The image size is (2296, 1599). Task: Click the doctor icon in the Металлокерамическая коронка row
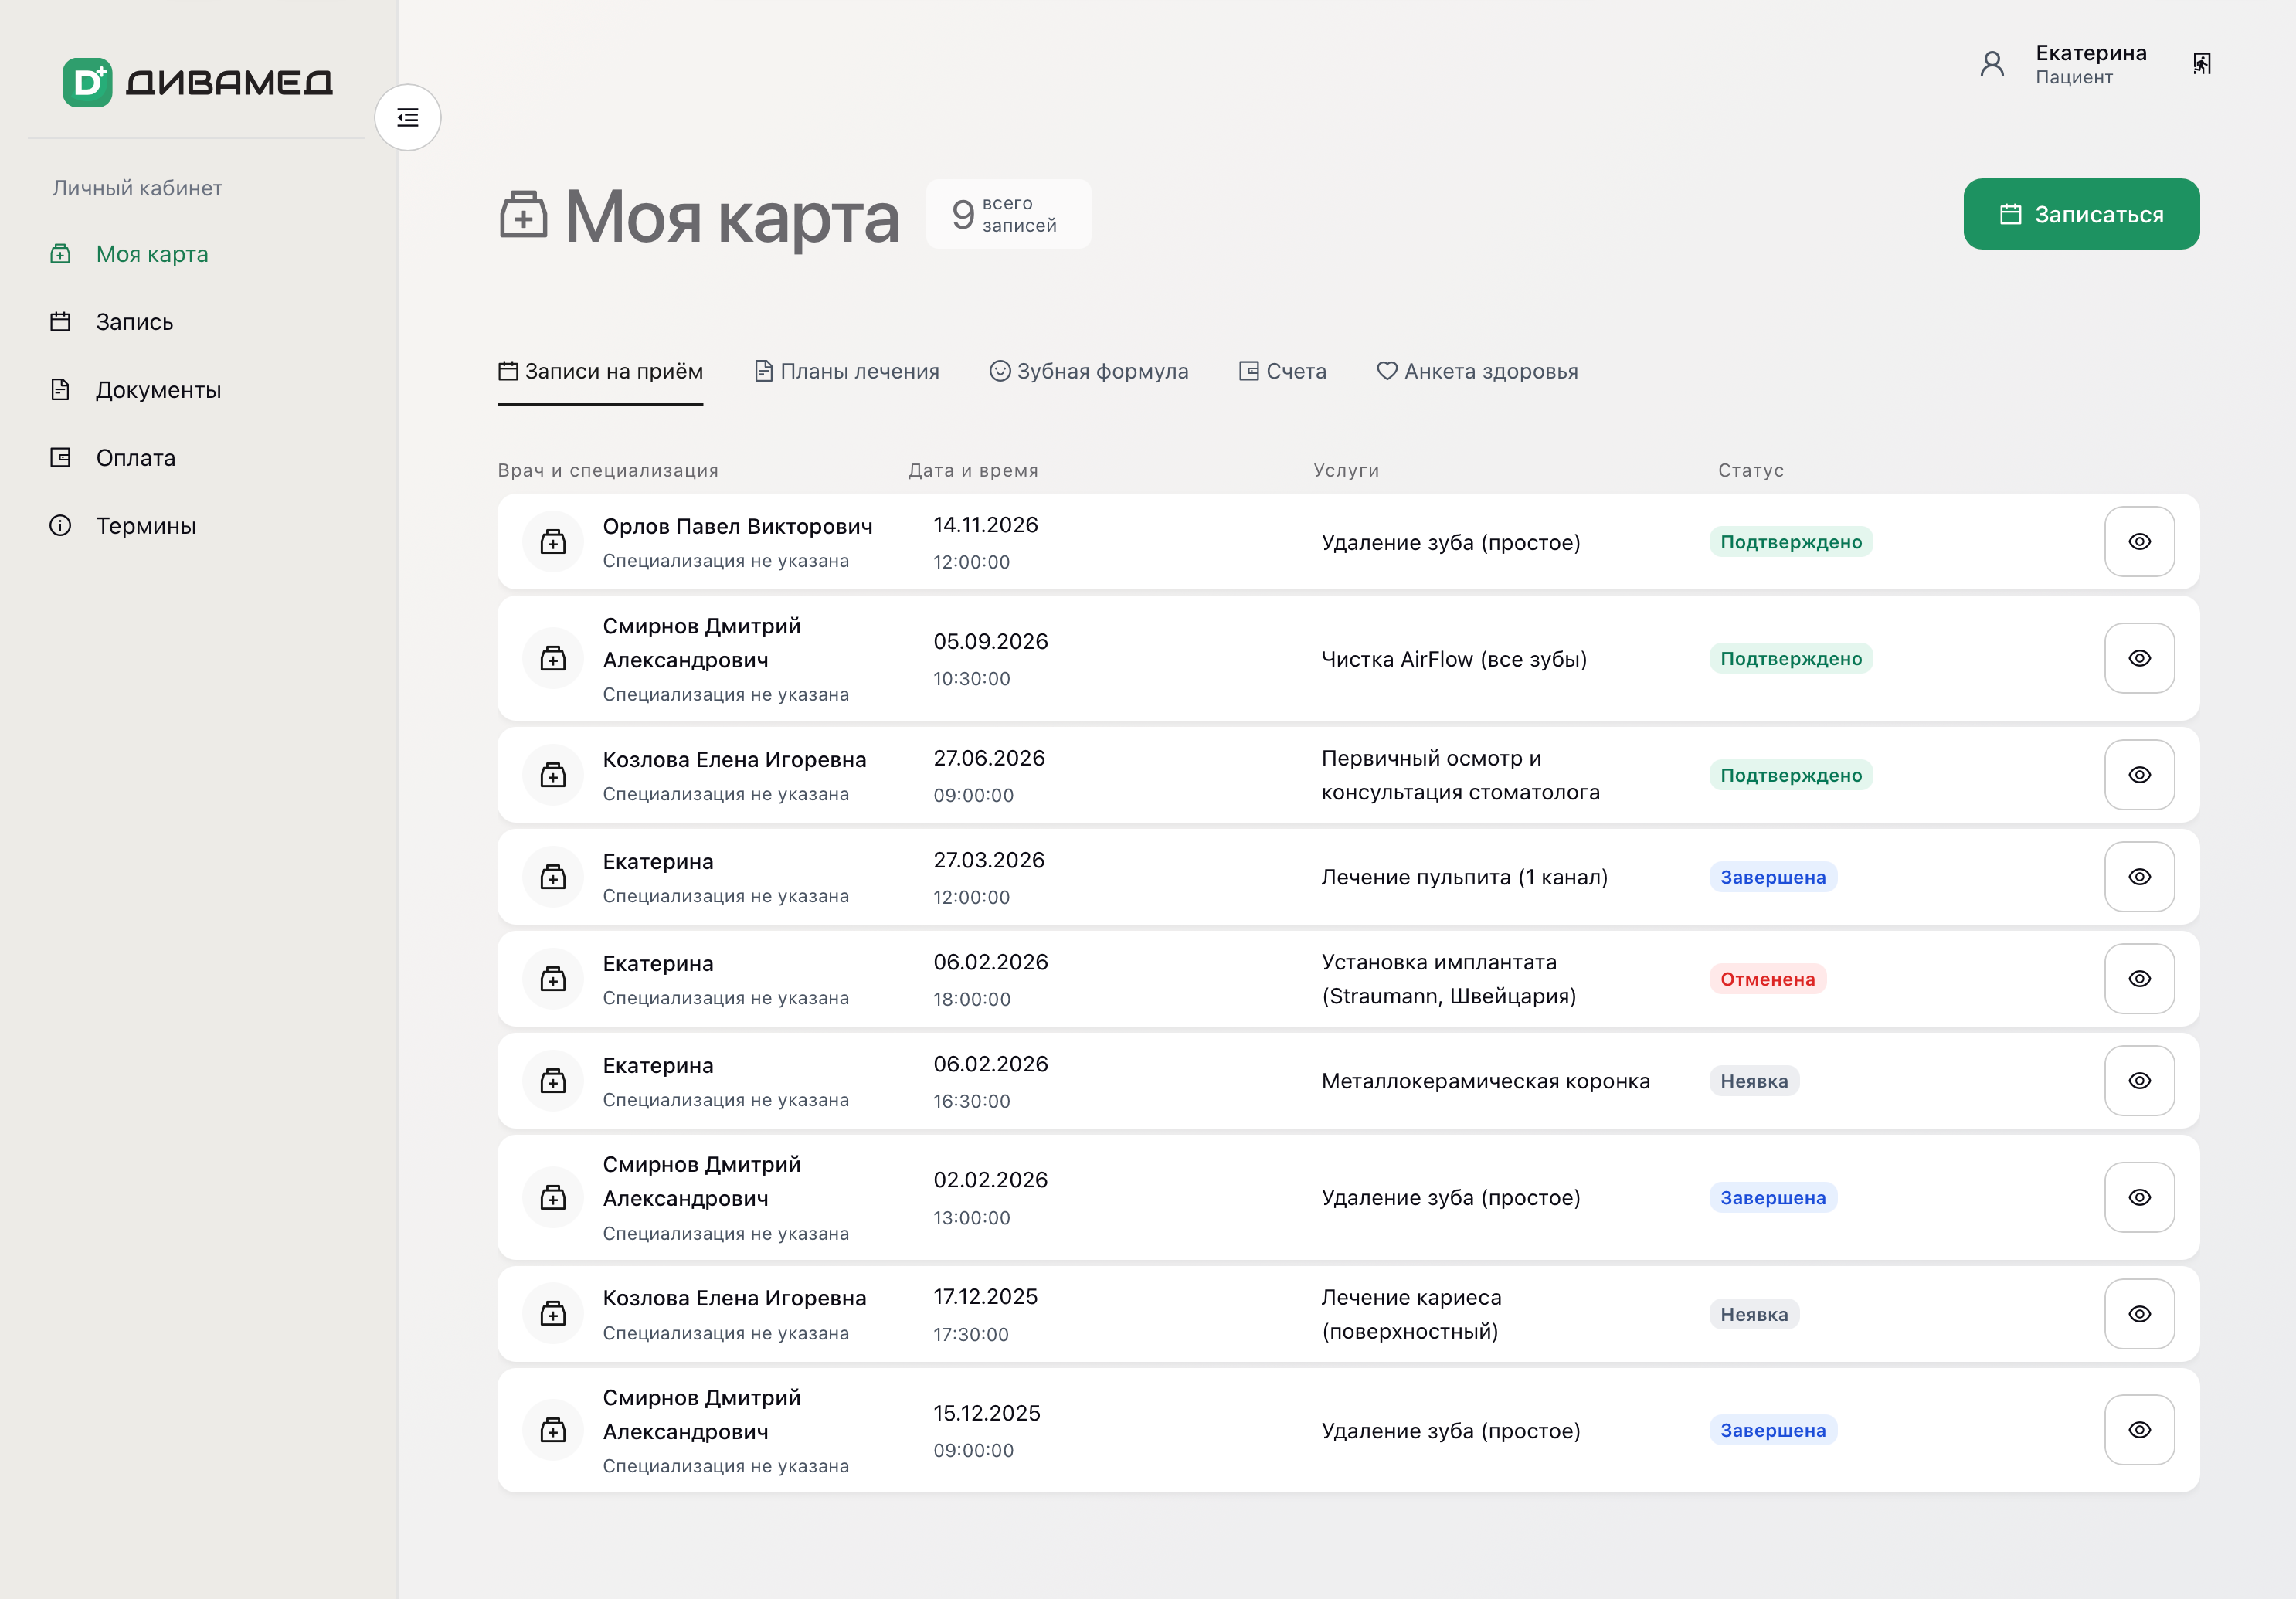[x=553, y=1081]
